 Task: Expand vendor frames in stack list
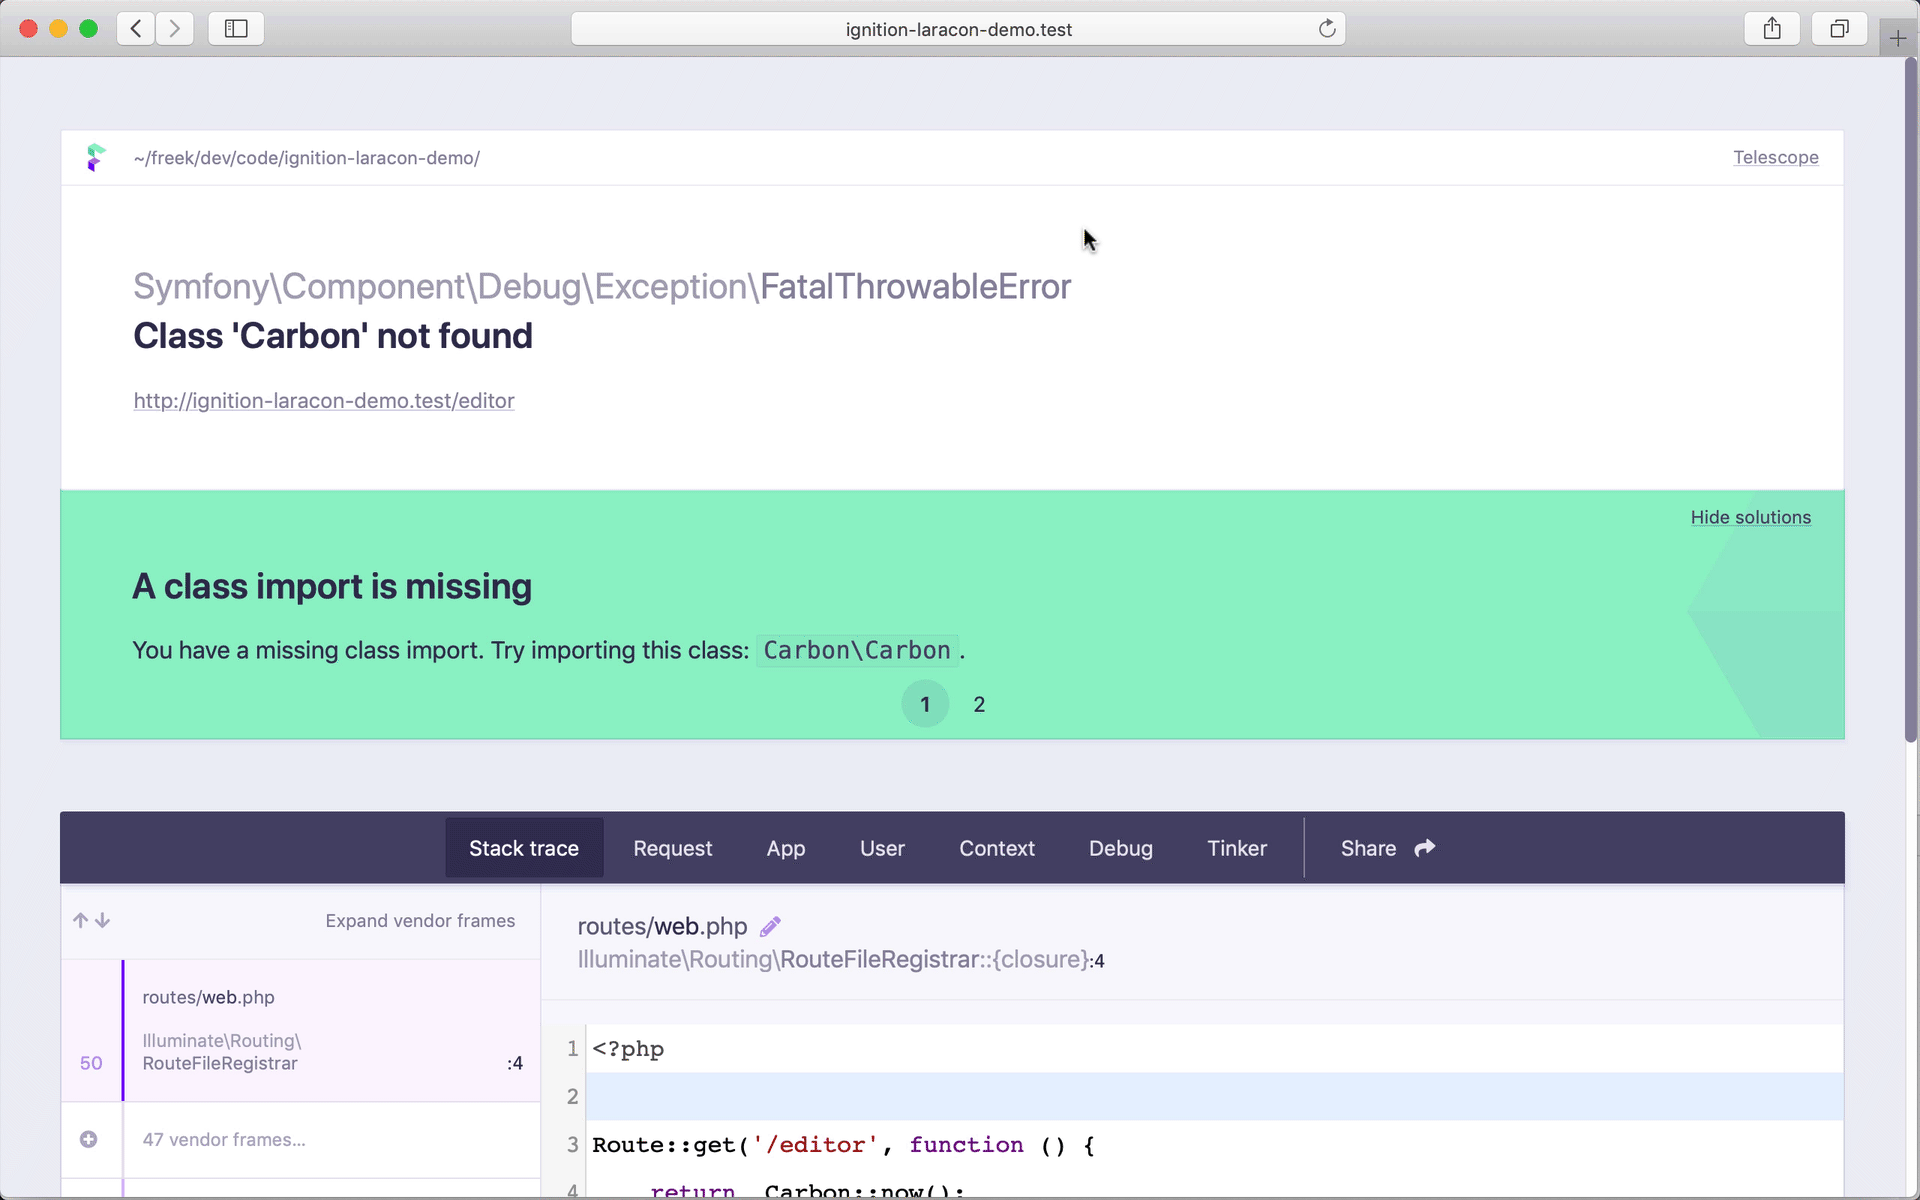click(420, 921)
